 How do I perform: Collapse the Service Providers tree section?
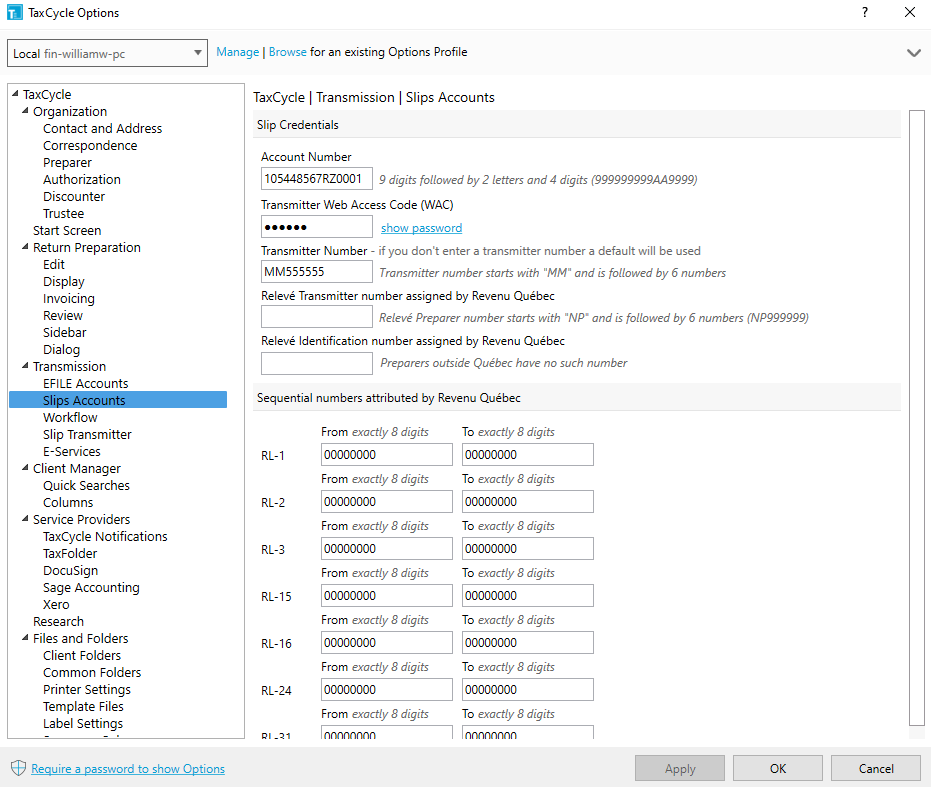(25, 519)
